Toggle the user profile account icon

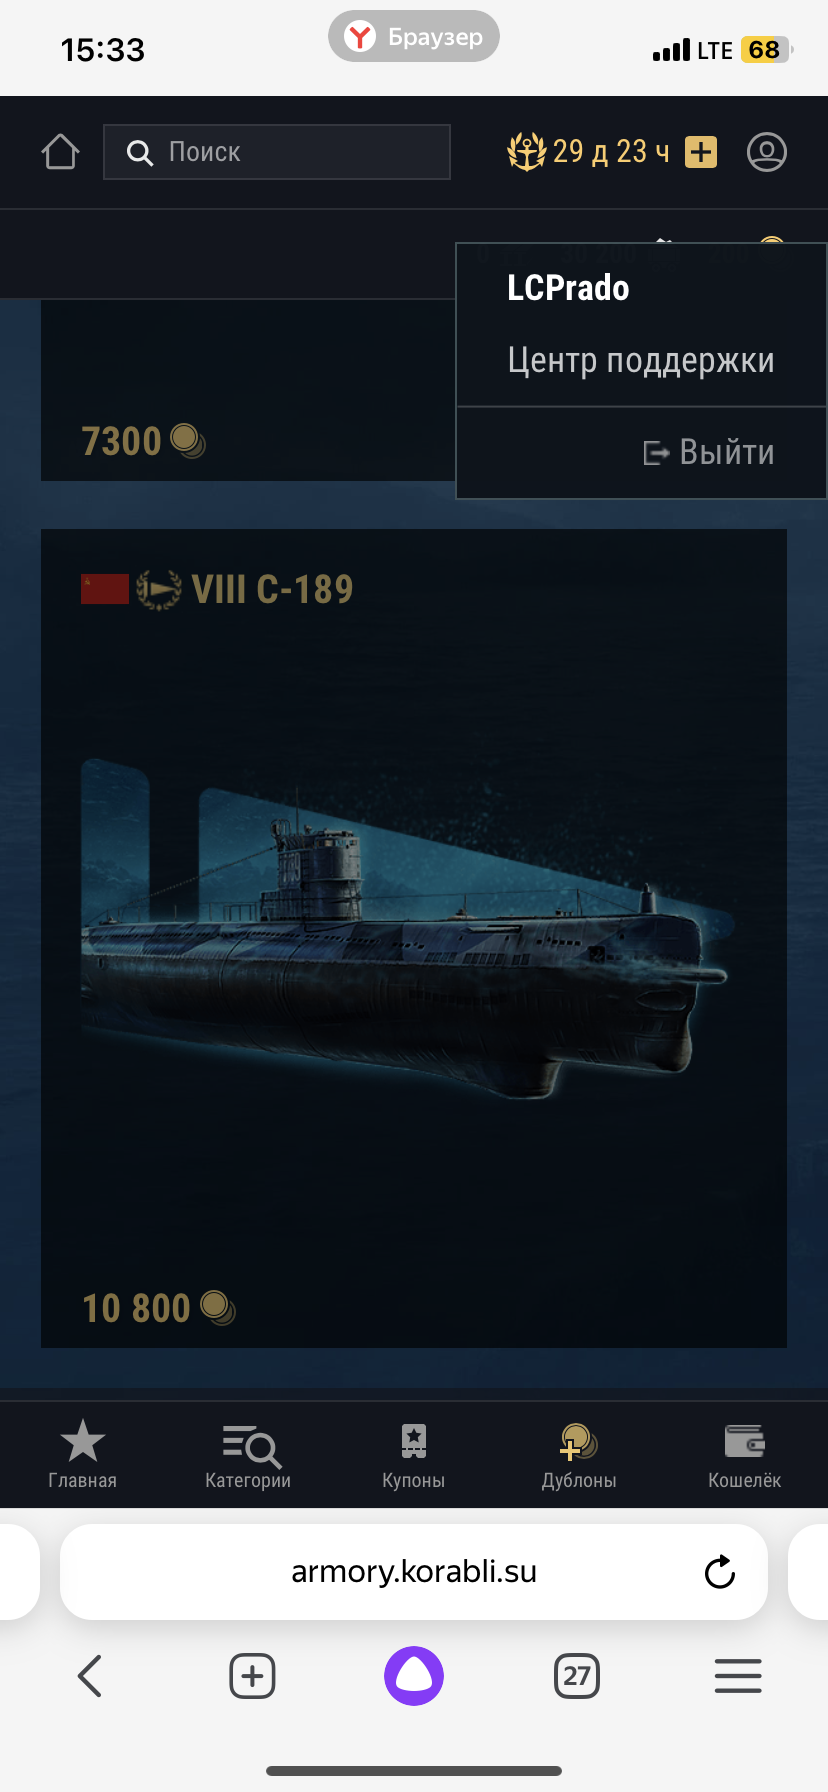[x=767, y=152]
